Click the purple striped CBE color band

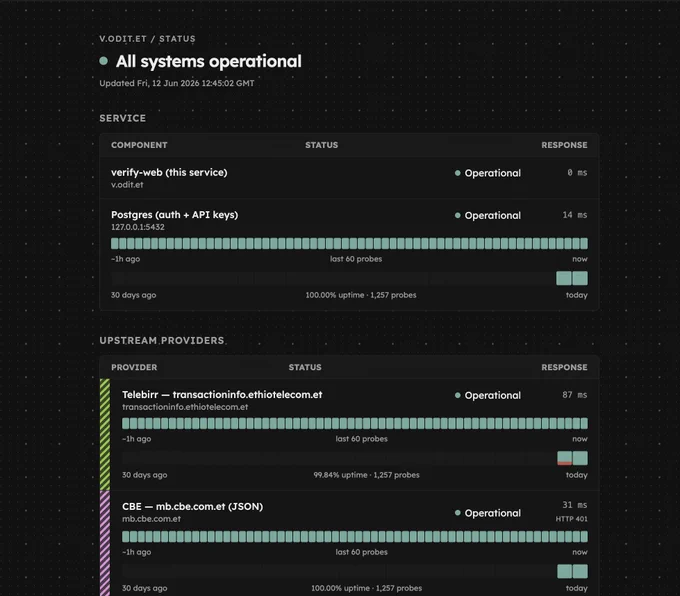pos(105,543)
